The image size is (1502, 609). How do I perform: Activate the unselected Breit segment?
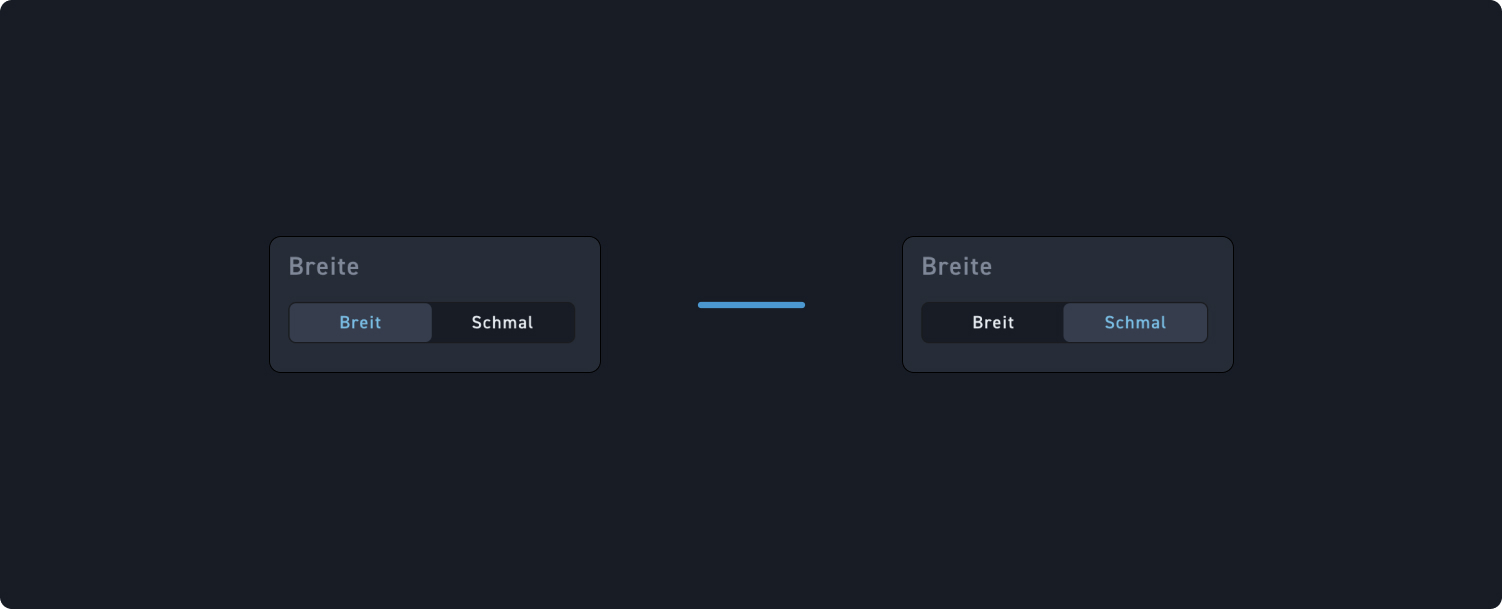(993, 323)
